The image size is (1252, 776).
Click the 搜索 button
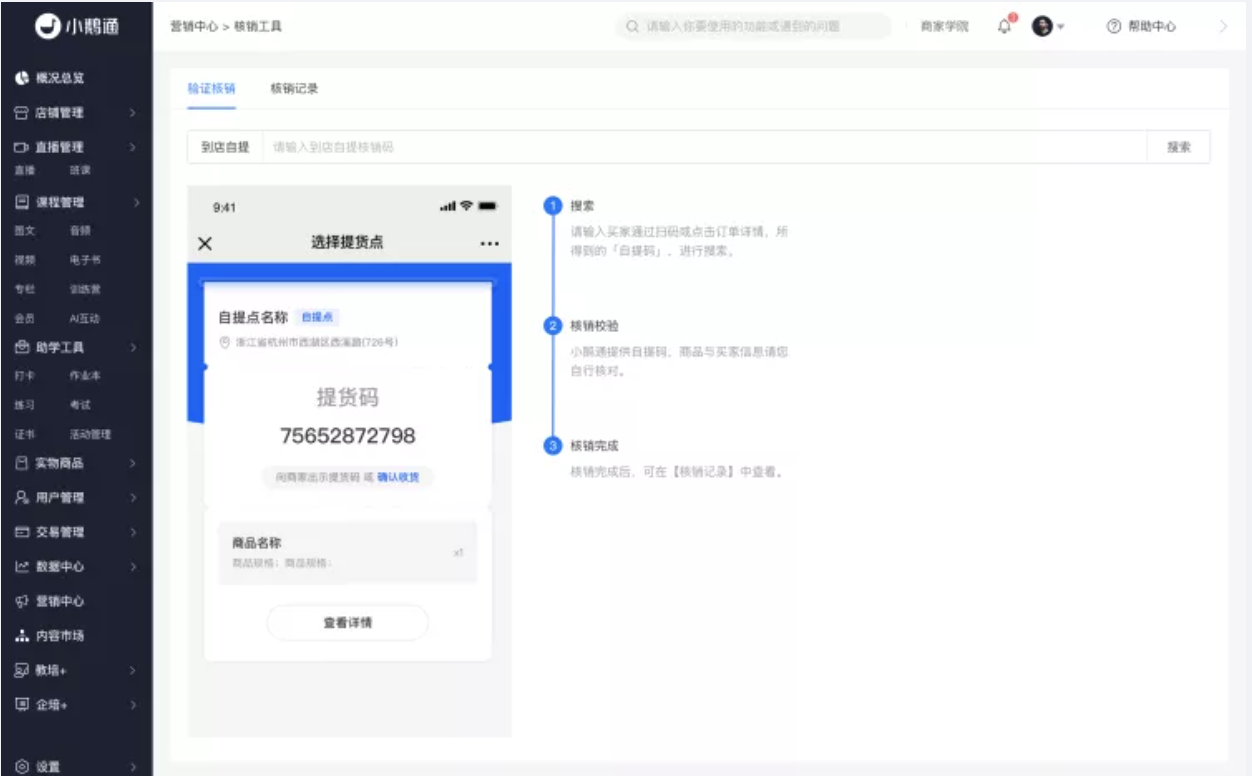[1178, 147]
